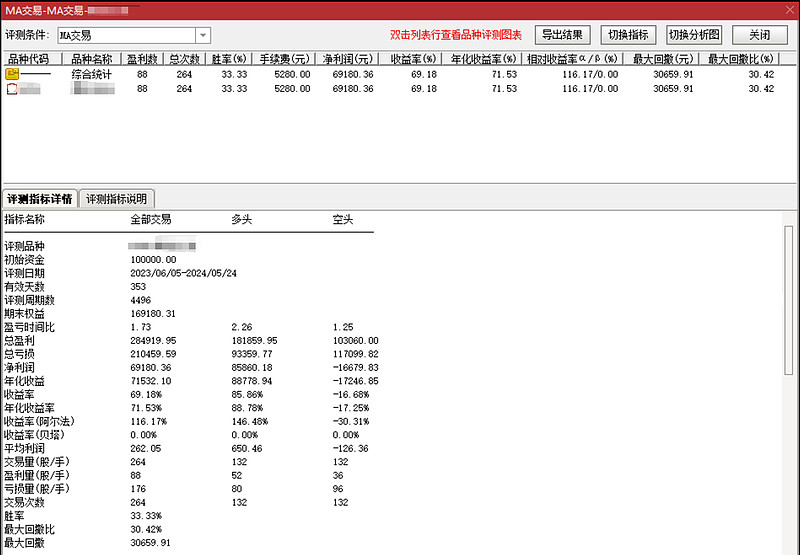
Task: Sort by the 净利润(元) column header
Action: 347,59
